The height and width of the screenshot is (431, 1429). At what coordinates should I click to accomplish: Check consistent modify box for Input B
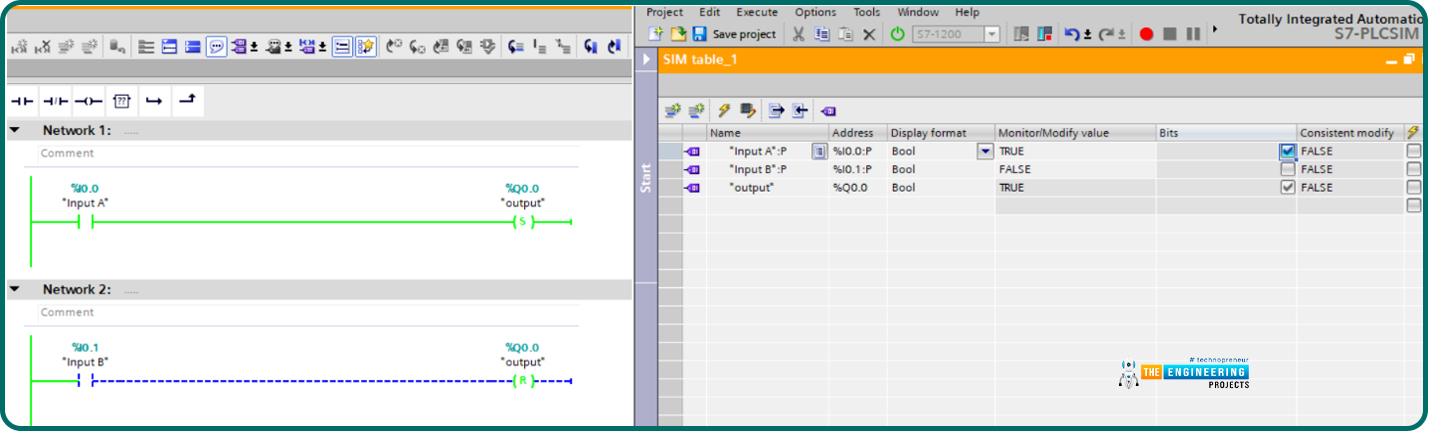point(1413,169)
